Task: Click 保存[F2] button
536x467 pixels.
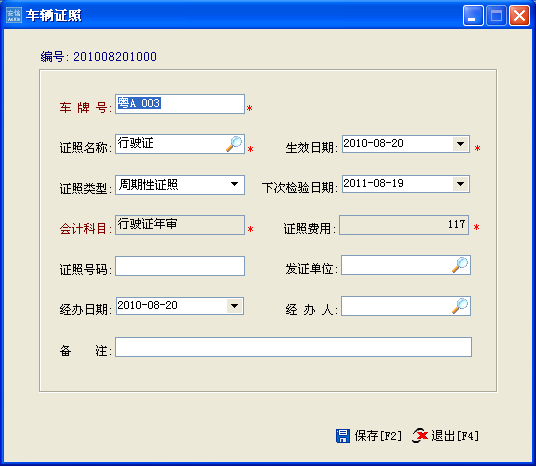Action: point(369,436)
